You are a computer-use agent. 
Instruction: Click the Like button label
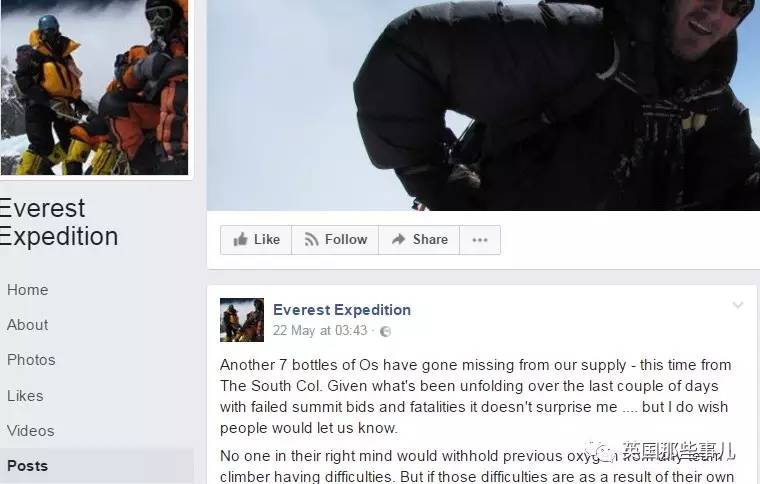[267, 239]
